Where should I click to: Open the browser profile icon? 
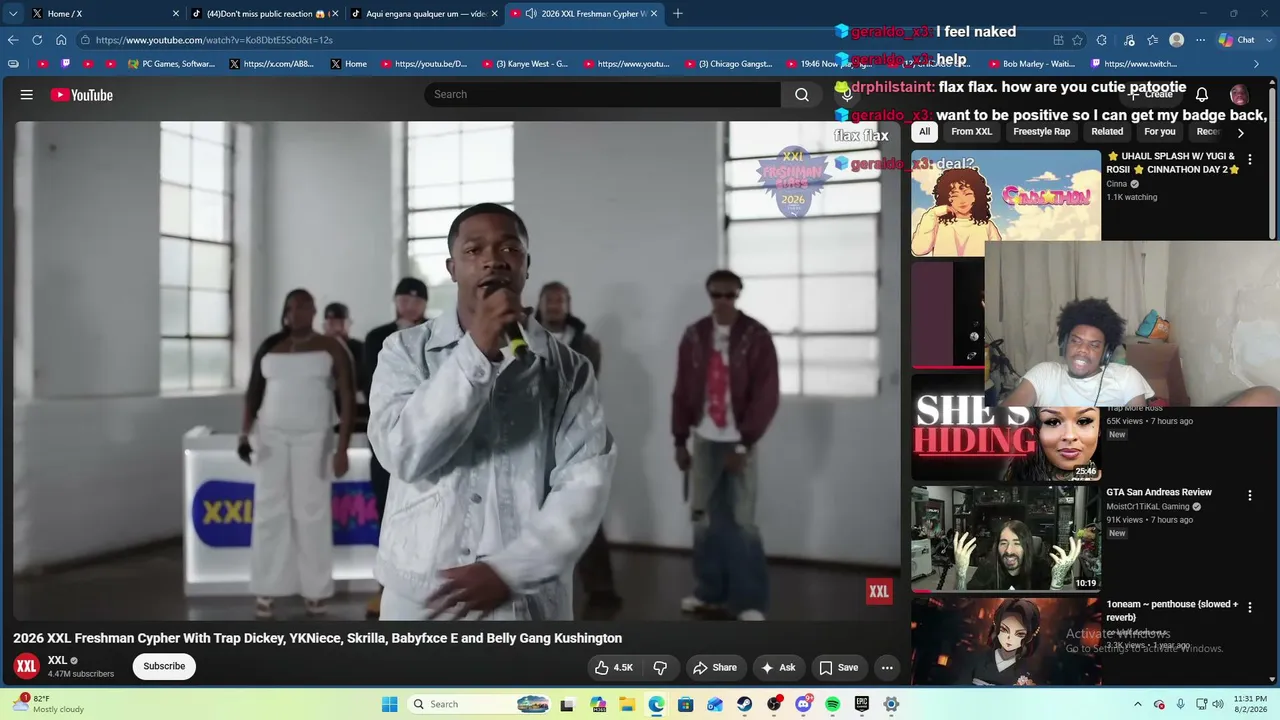(1177, 40)
